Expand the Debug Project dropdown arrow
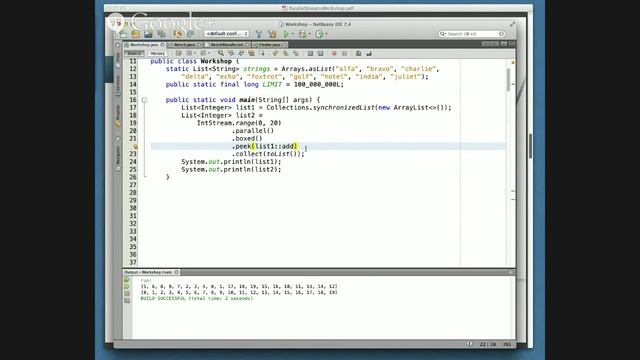Image resolution: width=640 pixels, height=360 pixels. (309, 34)
